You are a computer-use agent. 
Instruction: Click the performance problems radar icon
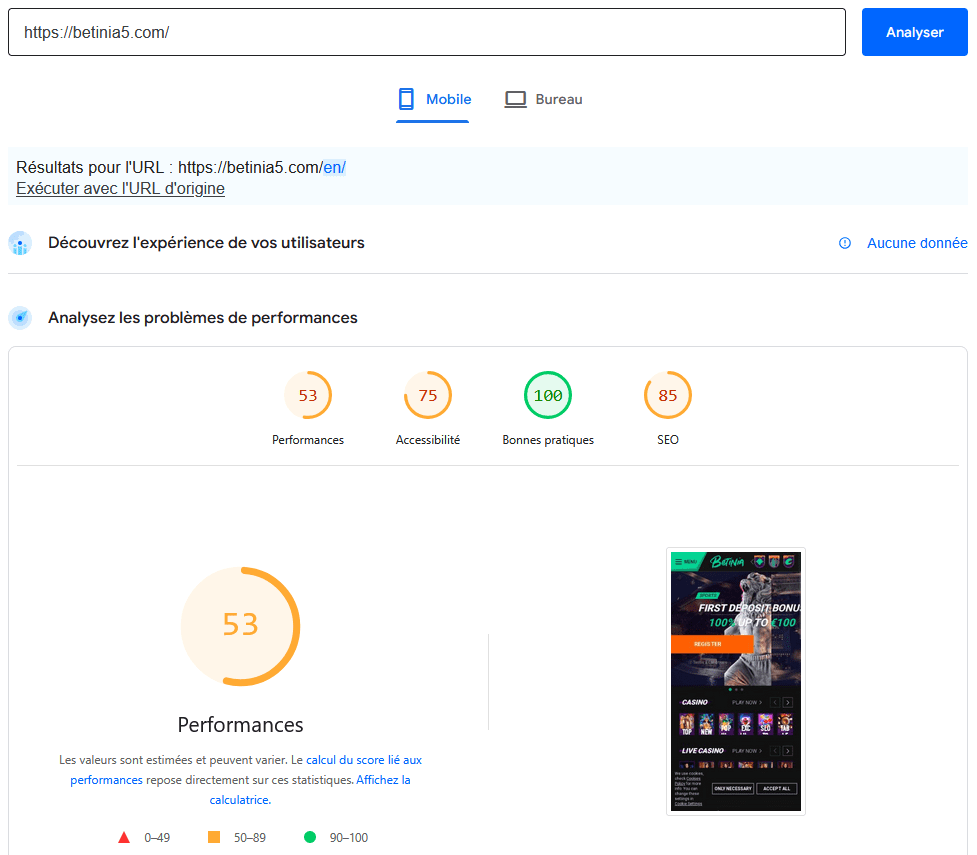[x=21, y=318]
